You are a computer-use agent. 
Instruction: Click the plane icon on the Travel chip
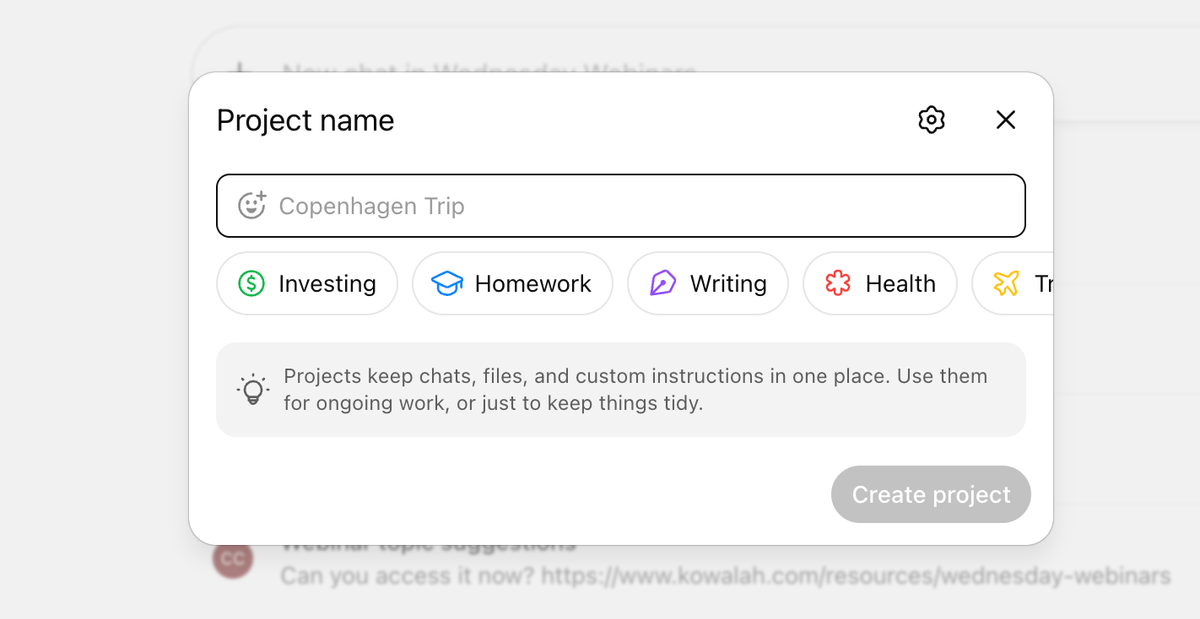coord(1007,283)
